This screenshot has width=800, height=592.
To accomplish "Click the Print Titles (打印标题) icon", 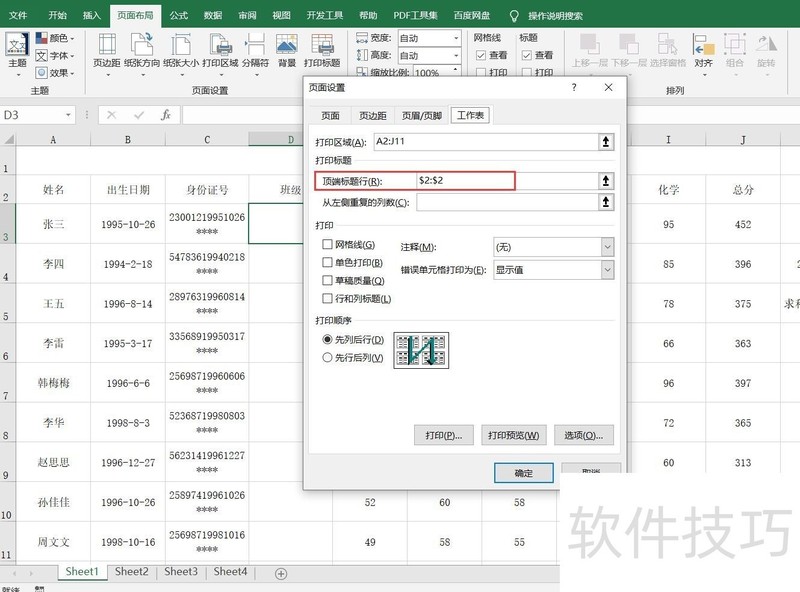I will pos(322,44).
